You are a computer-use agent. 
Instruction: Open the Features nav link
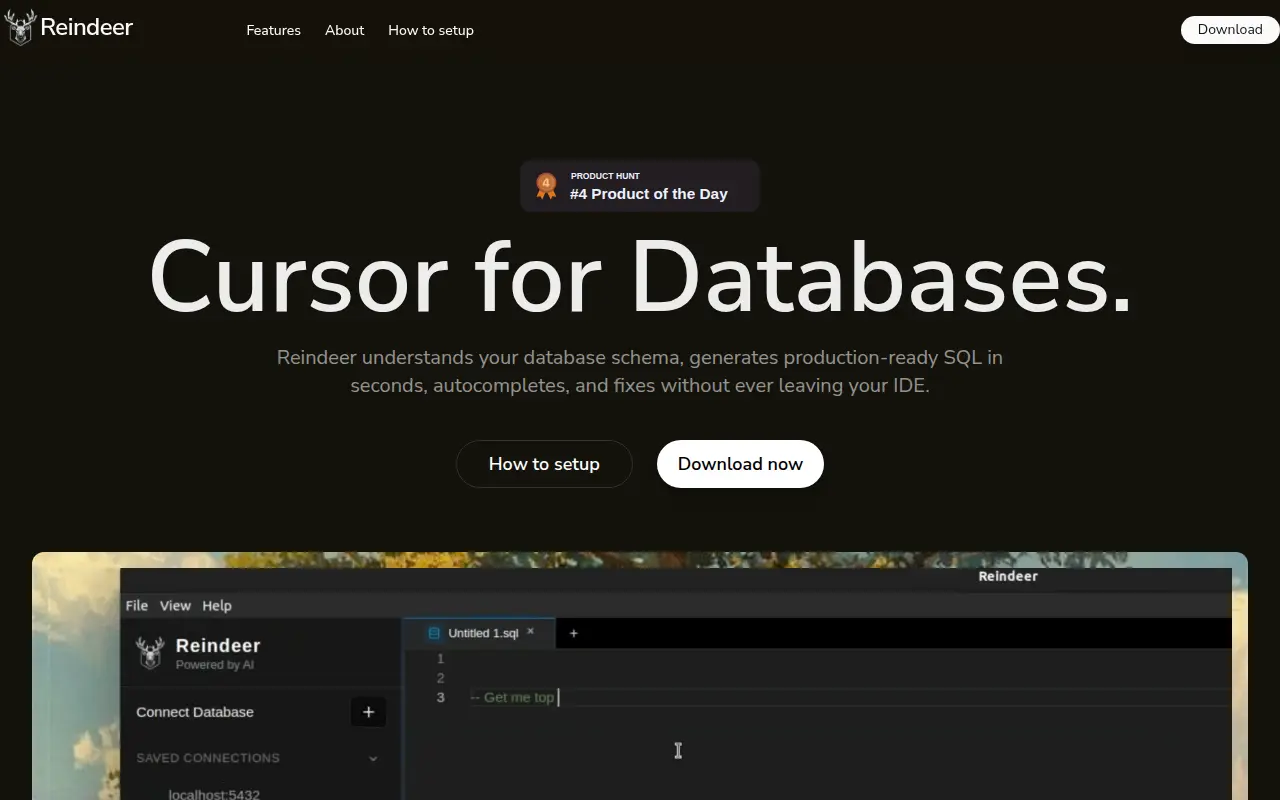273,30
